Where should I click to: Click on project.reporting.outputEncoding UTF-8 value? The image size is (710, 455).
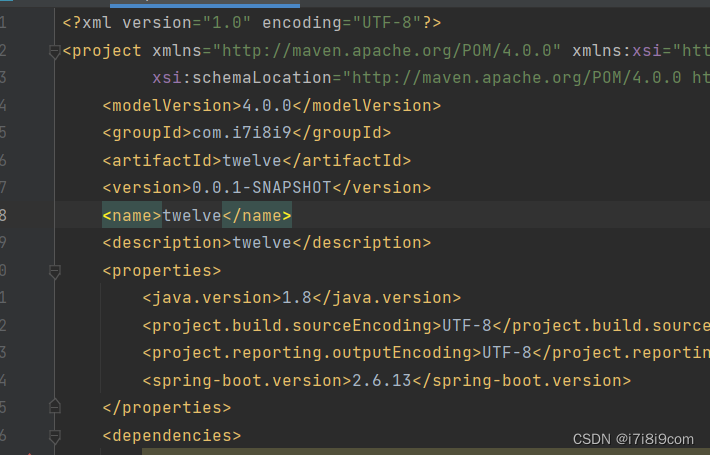pyautogui.click(x=507, y=353)
